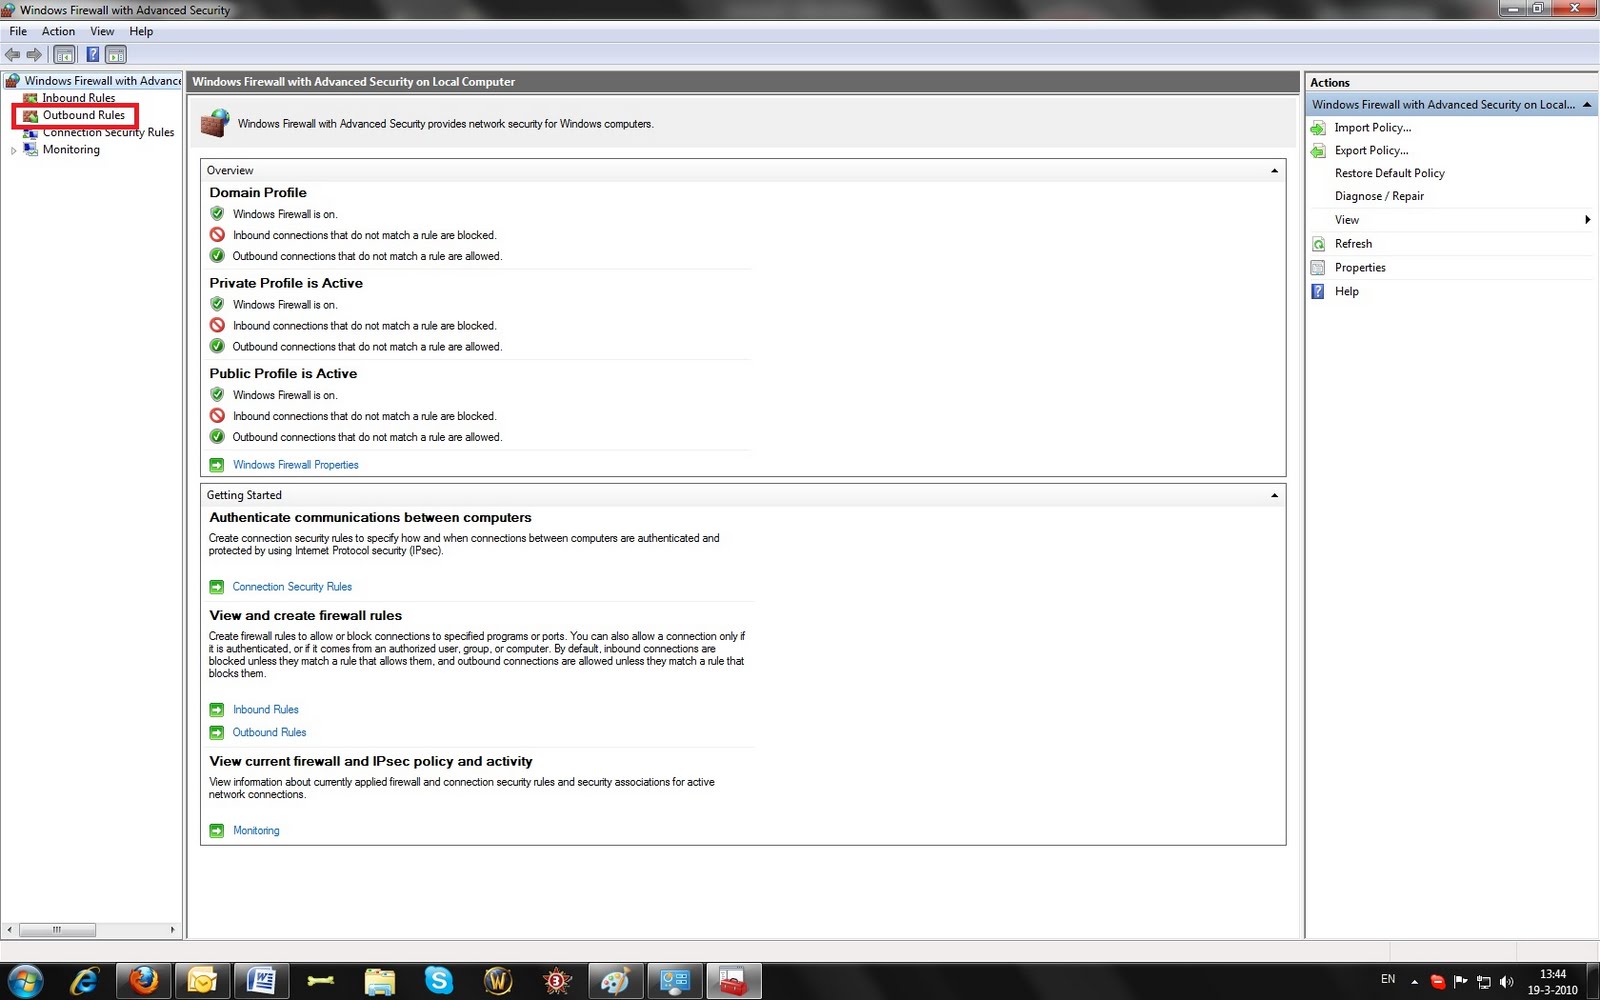Image resolution: width=1600 pixels, height=1000 pixels.
Task: Click the tree scrollbar's right arrow
Action: tap(173, 930)
